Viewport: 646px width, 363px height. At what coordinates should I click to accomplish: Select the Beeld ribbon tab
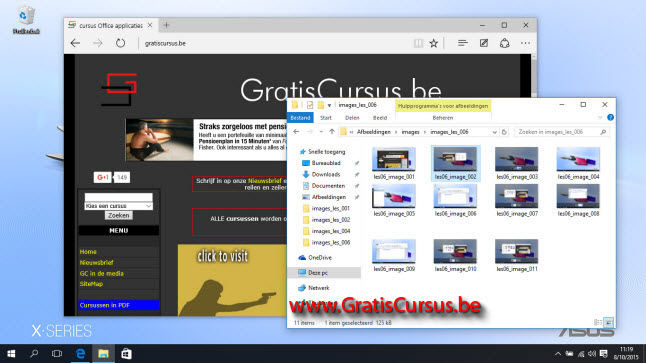pyautogui.click(x=380, y=118)
